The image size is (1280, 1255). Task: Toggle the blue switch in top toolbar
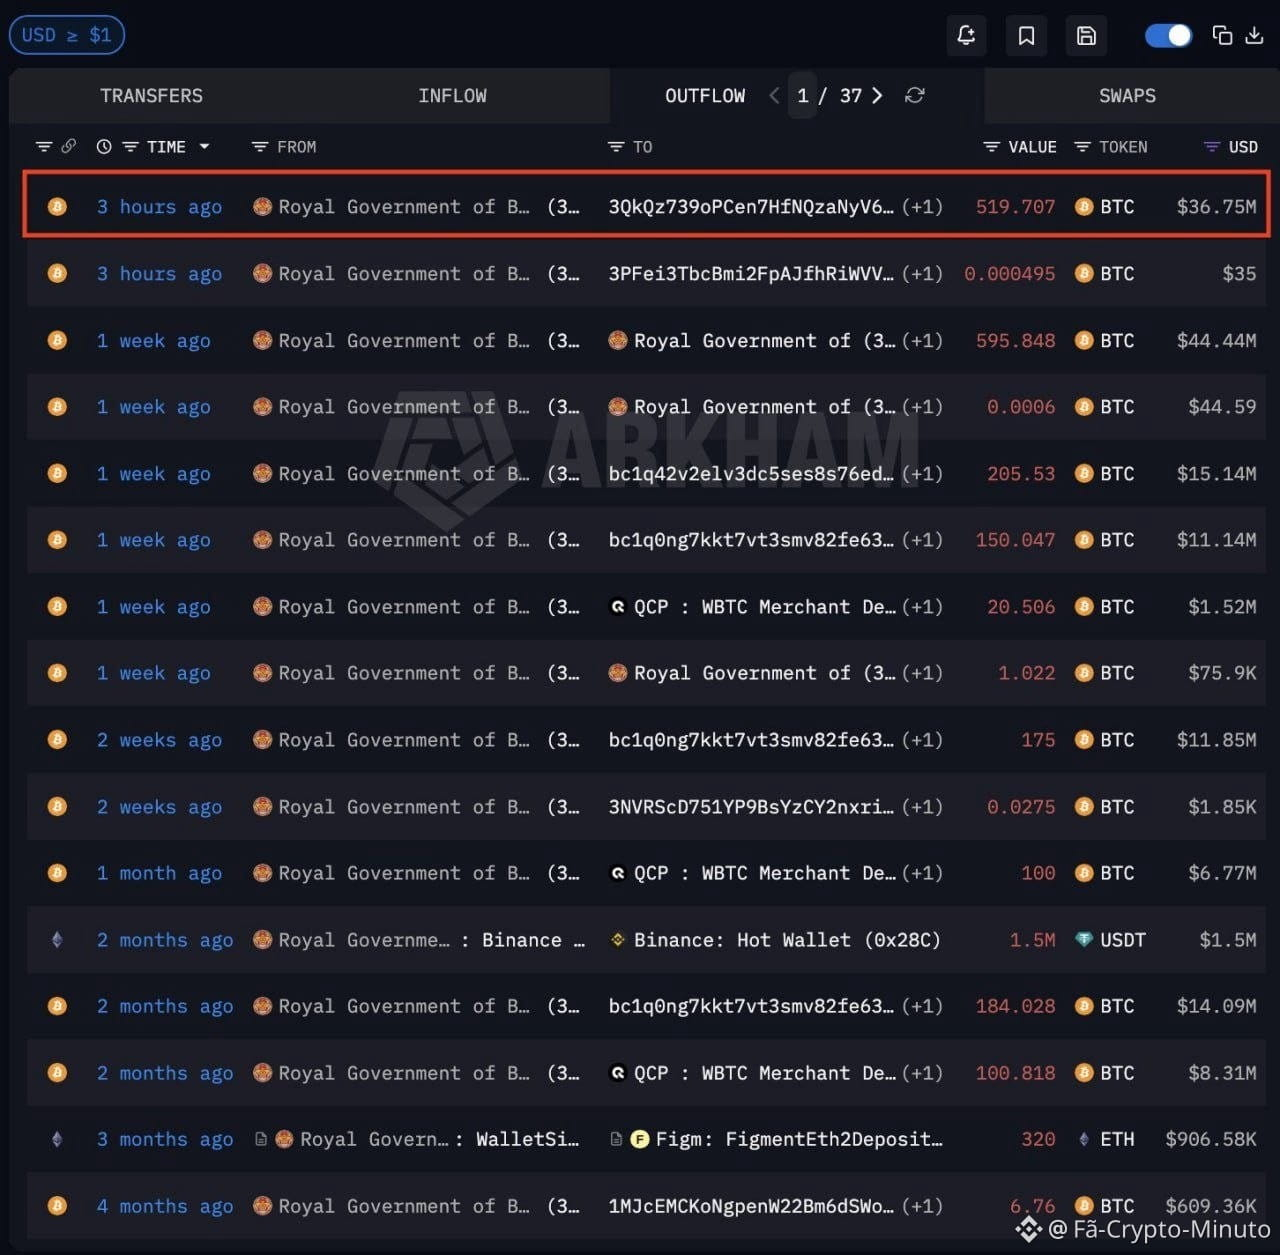(1168, 36)
